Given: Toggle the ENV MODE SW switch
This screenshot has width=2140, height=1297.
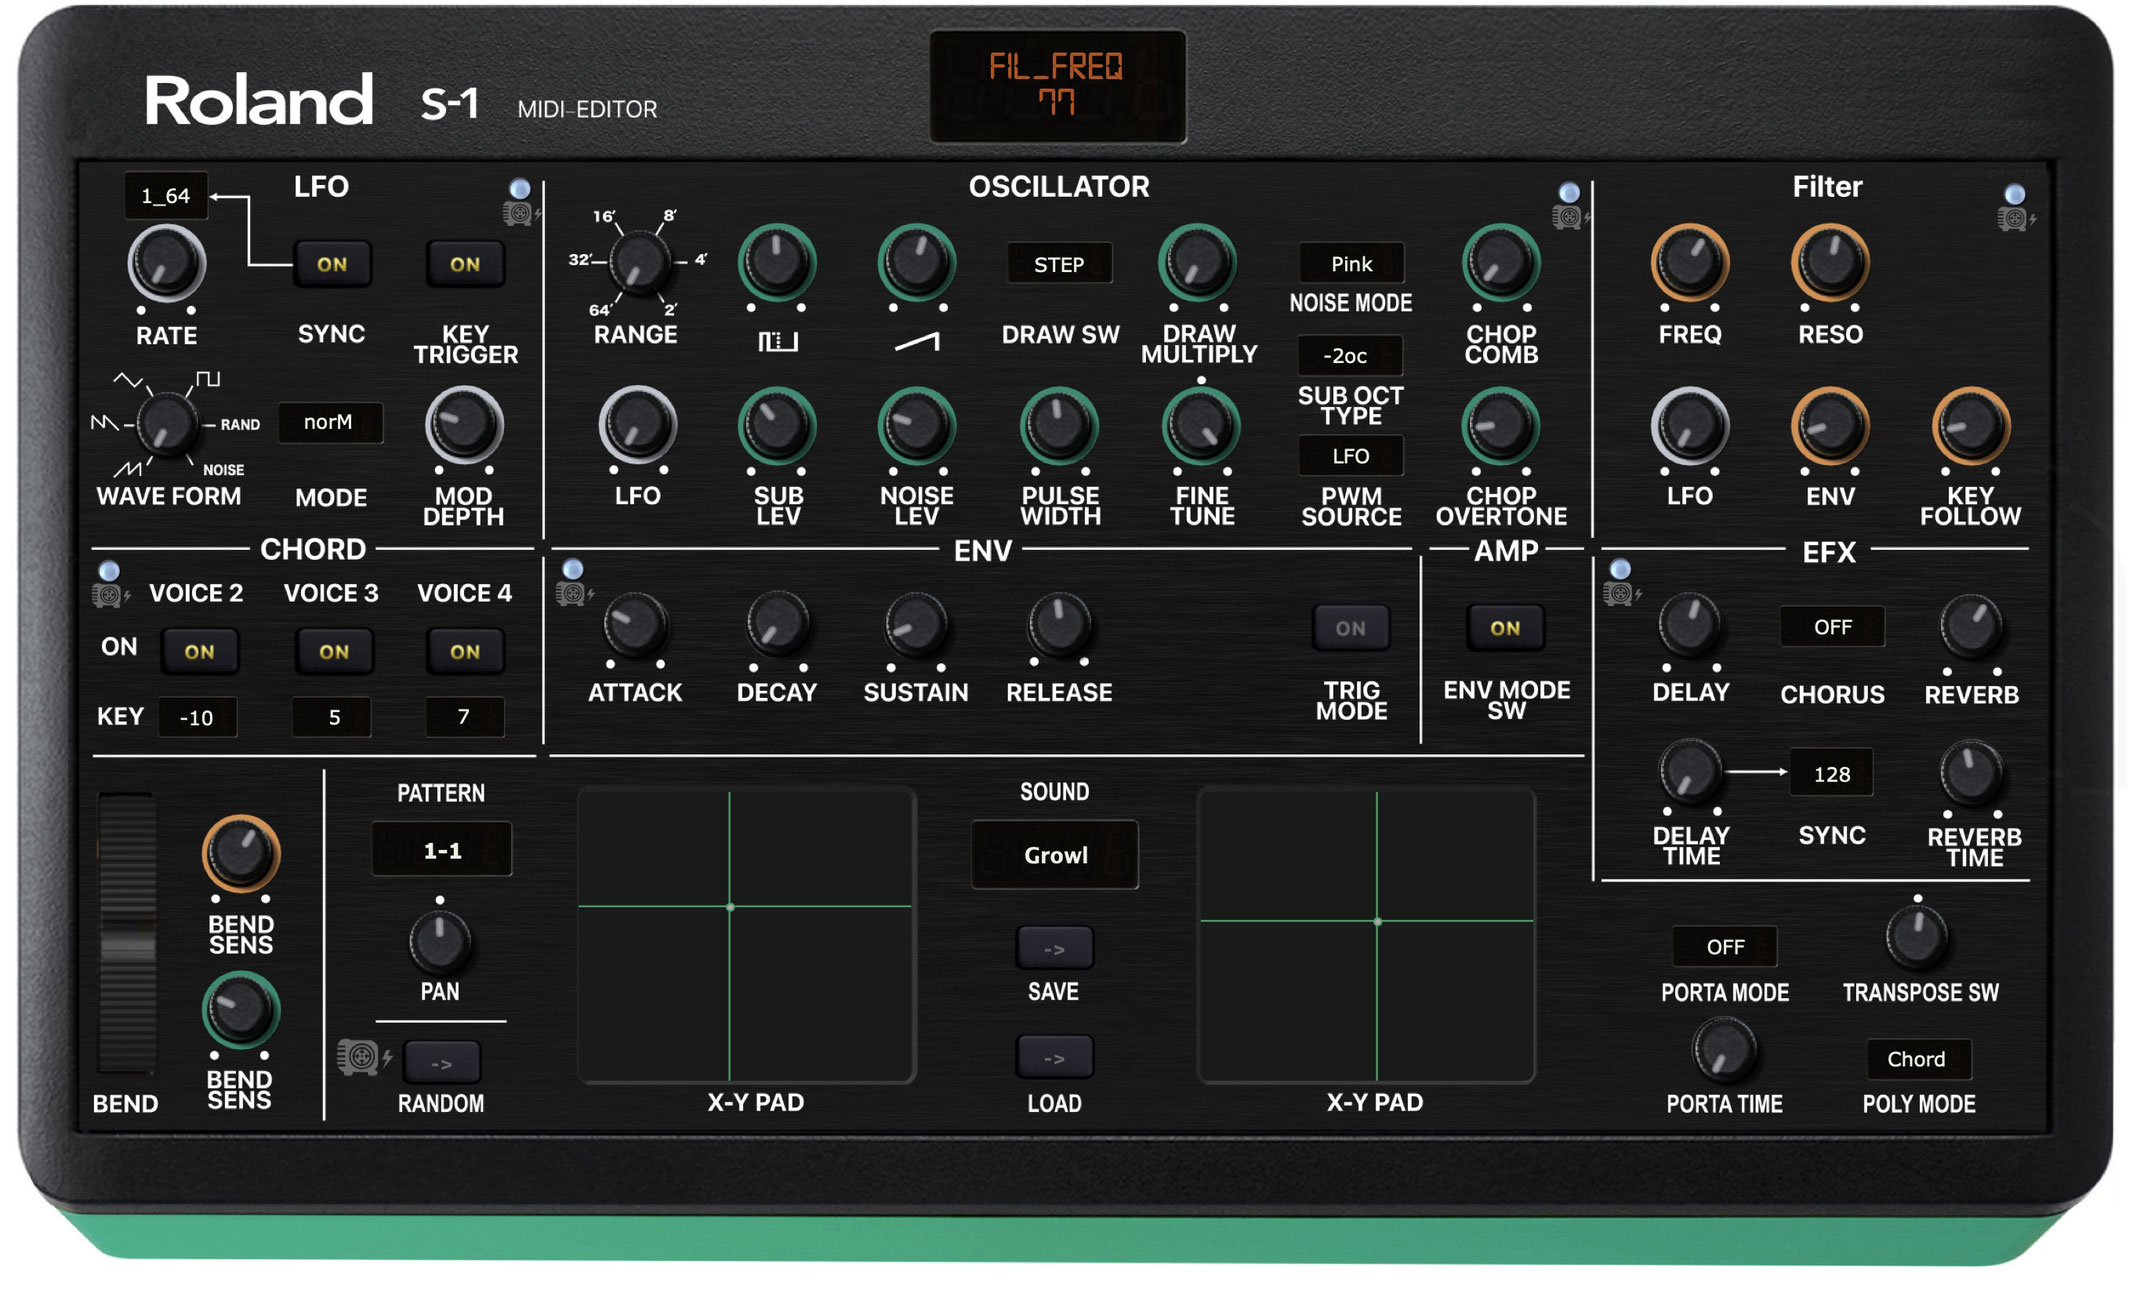Looking at the screenshot, I should pyautogui.click(x=1504, y=628).
